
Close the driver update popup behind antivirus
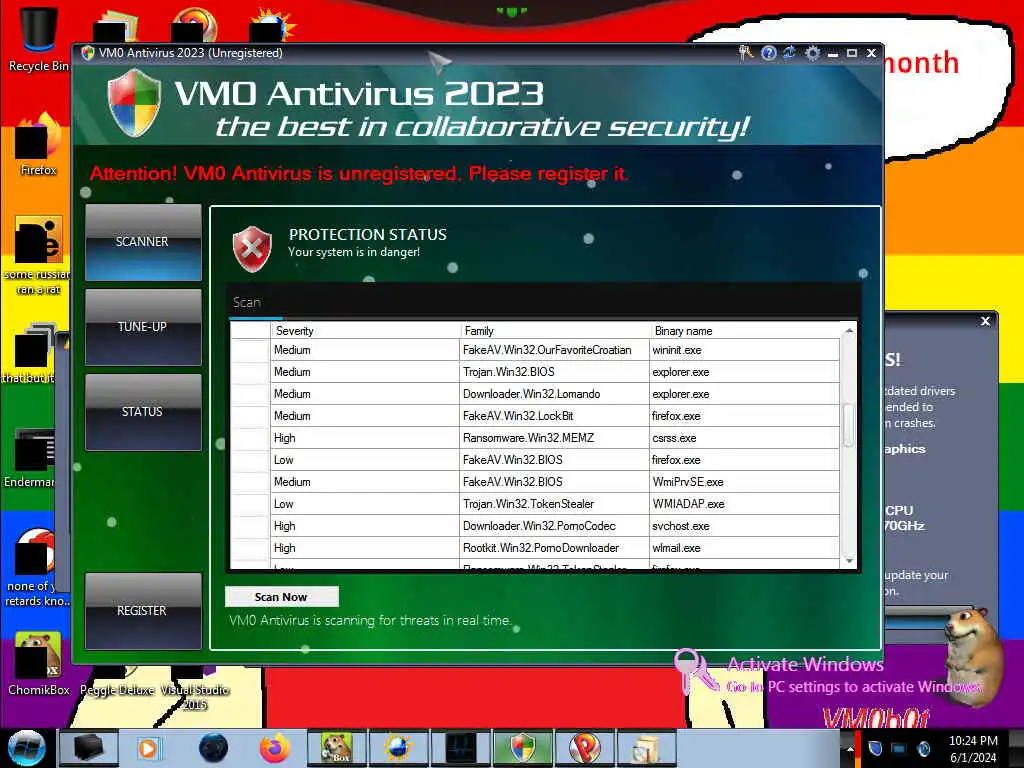(x=985, y=321)
